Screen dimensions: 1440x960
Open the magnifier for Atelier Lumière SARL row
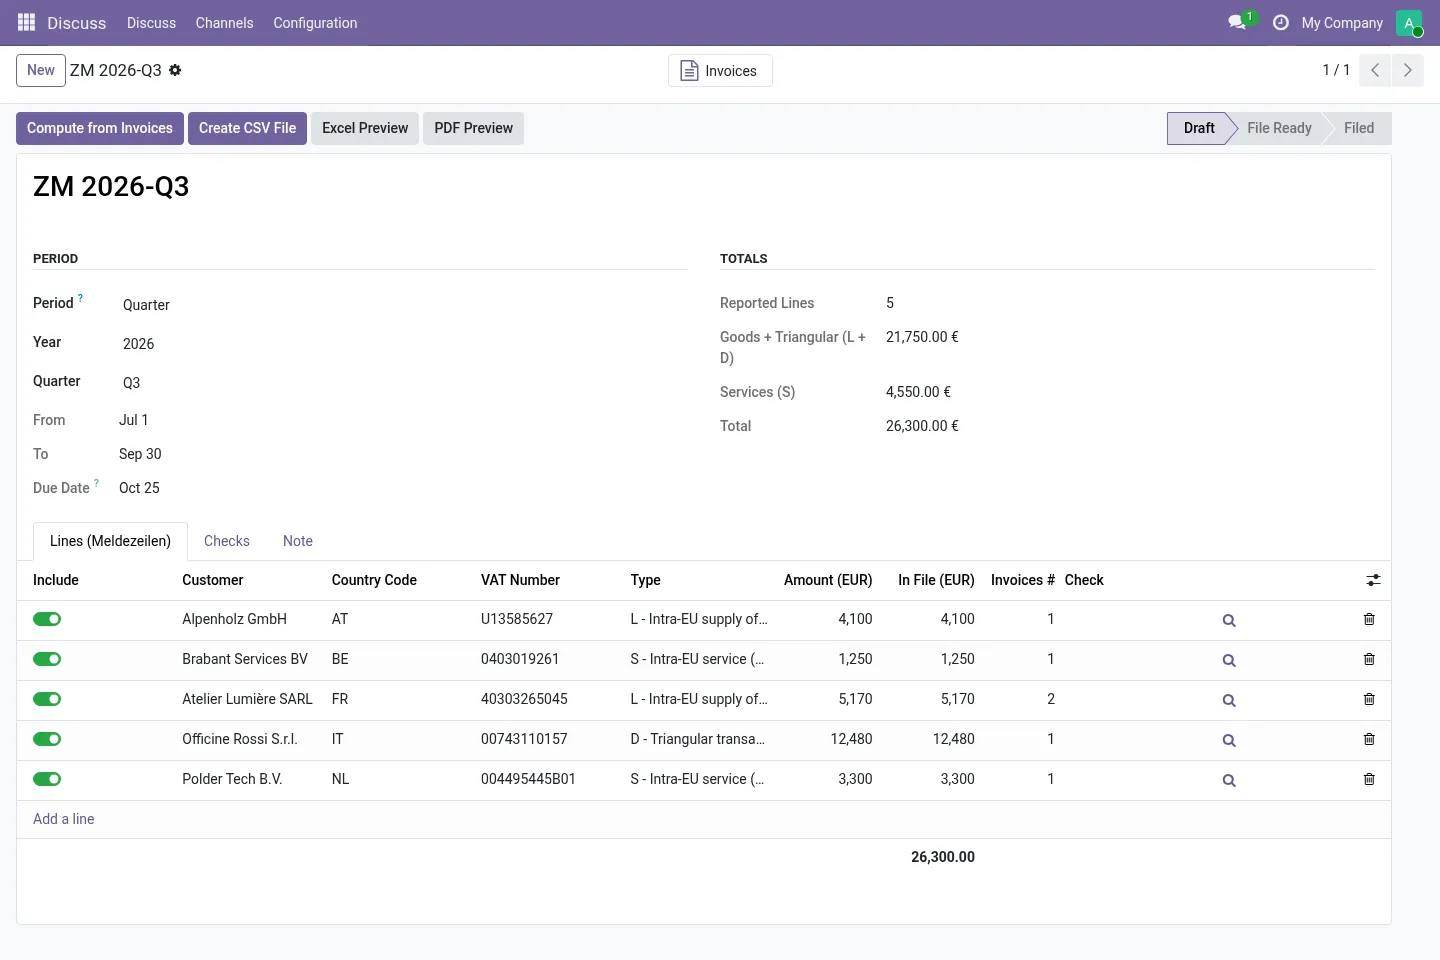[x=1229, y=700]
